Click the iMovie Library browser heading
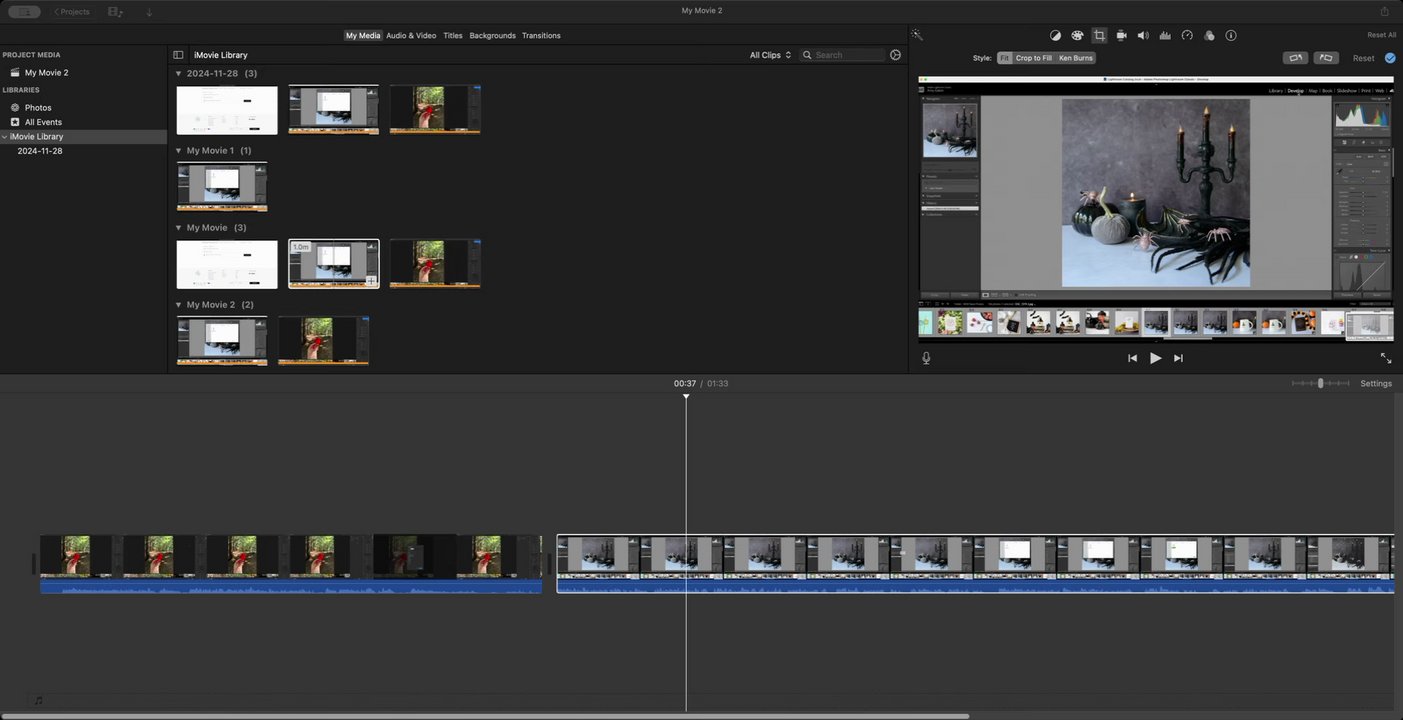 coord(221,55)
